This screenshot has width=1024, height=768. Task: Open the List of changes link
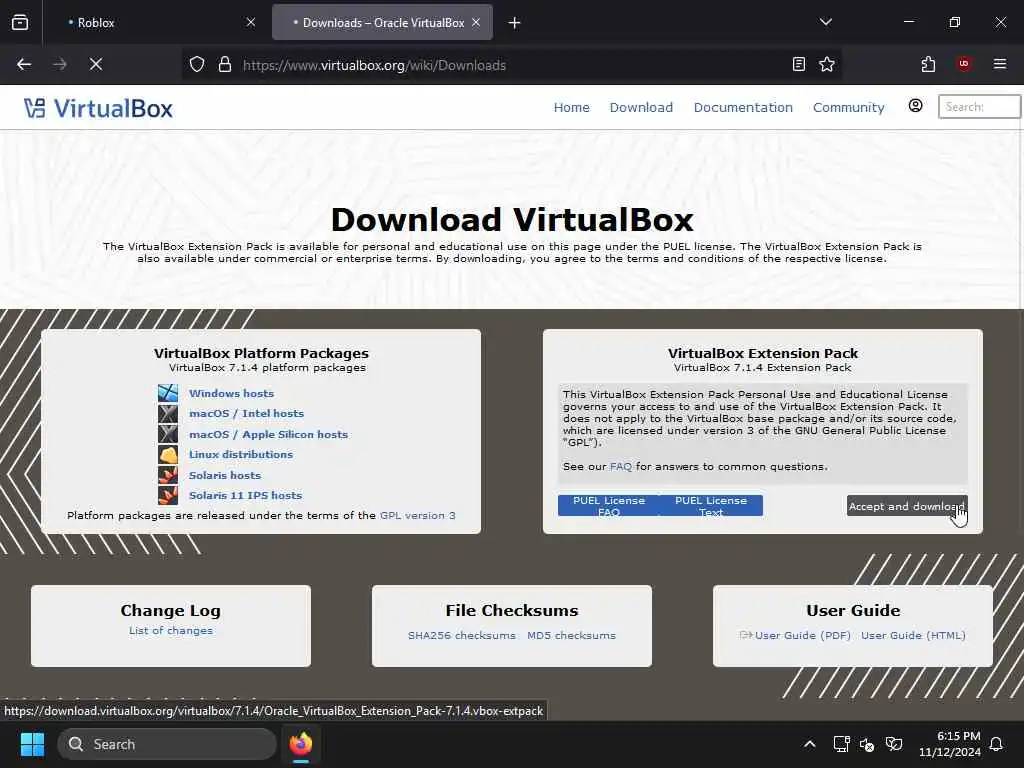coord(170,630)
